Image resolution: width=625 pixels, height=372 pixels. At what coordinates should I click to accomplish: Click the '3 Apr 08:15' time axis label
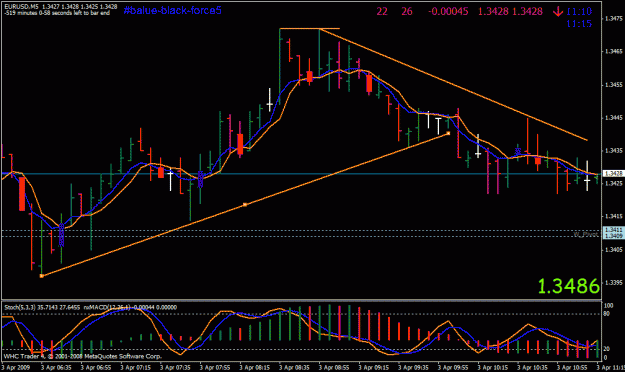[255, 367]
